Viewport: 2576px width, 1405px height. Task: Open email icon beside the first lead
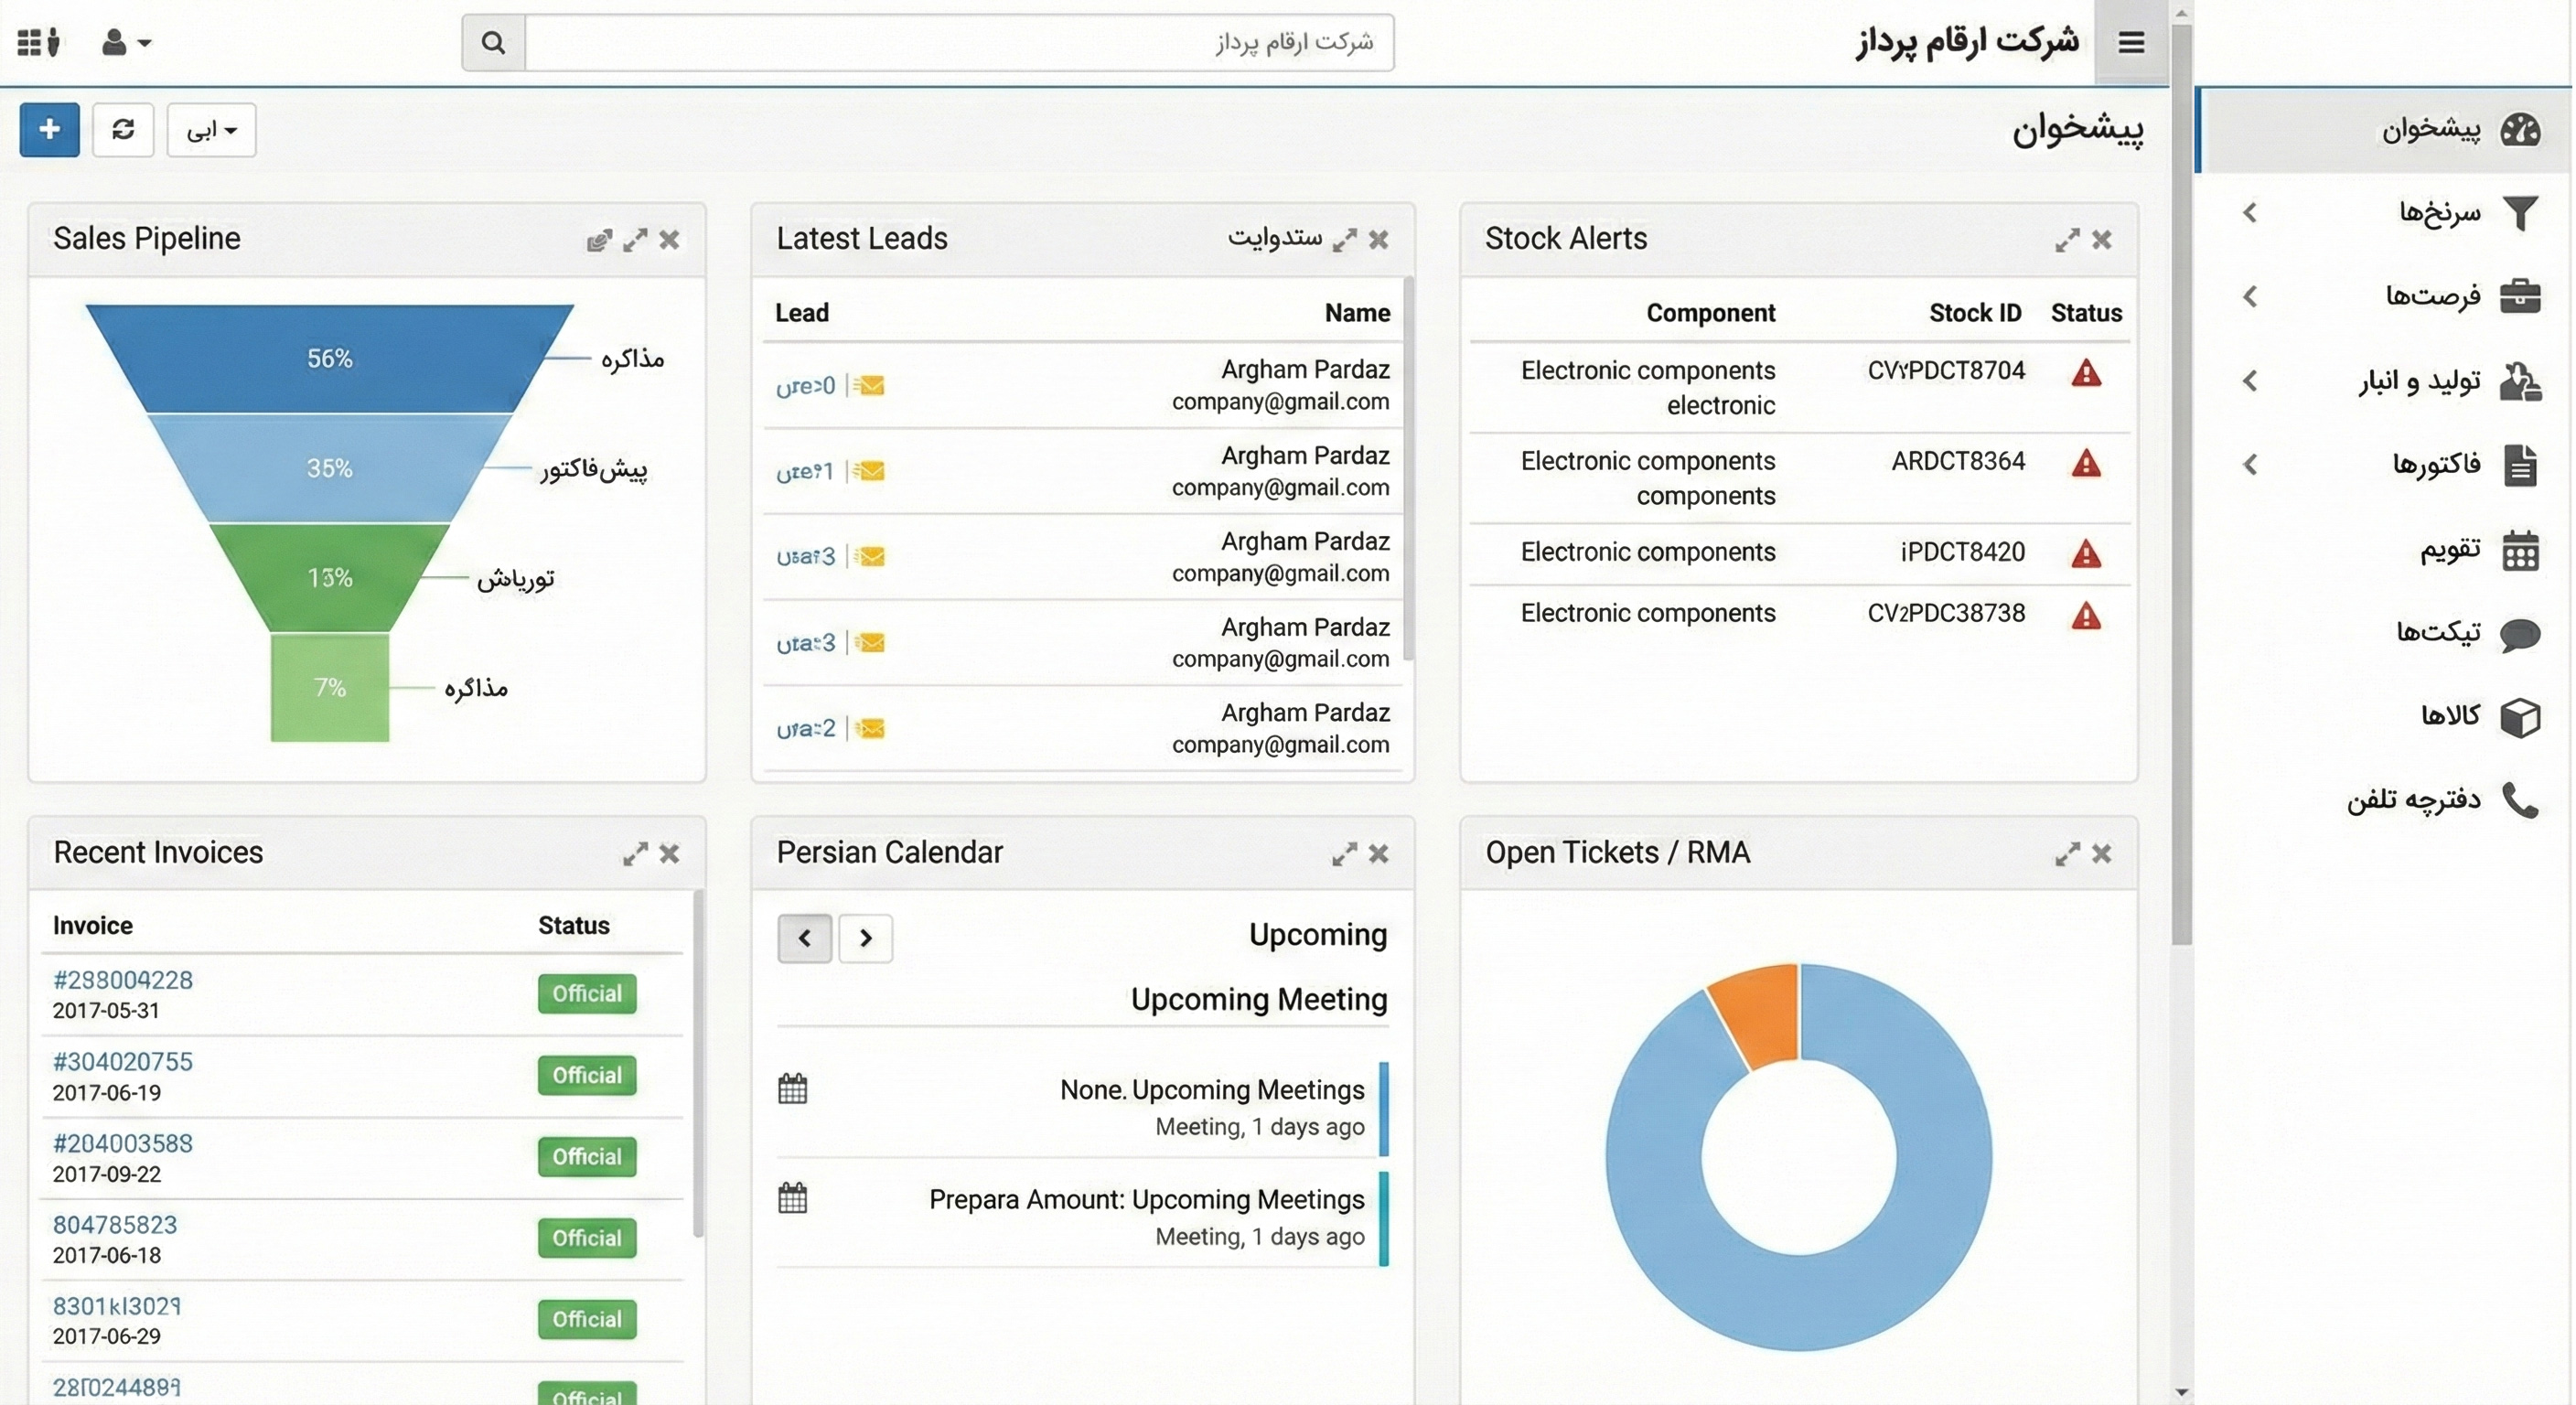tap(869, 385)
